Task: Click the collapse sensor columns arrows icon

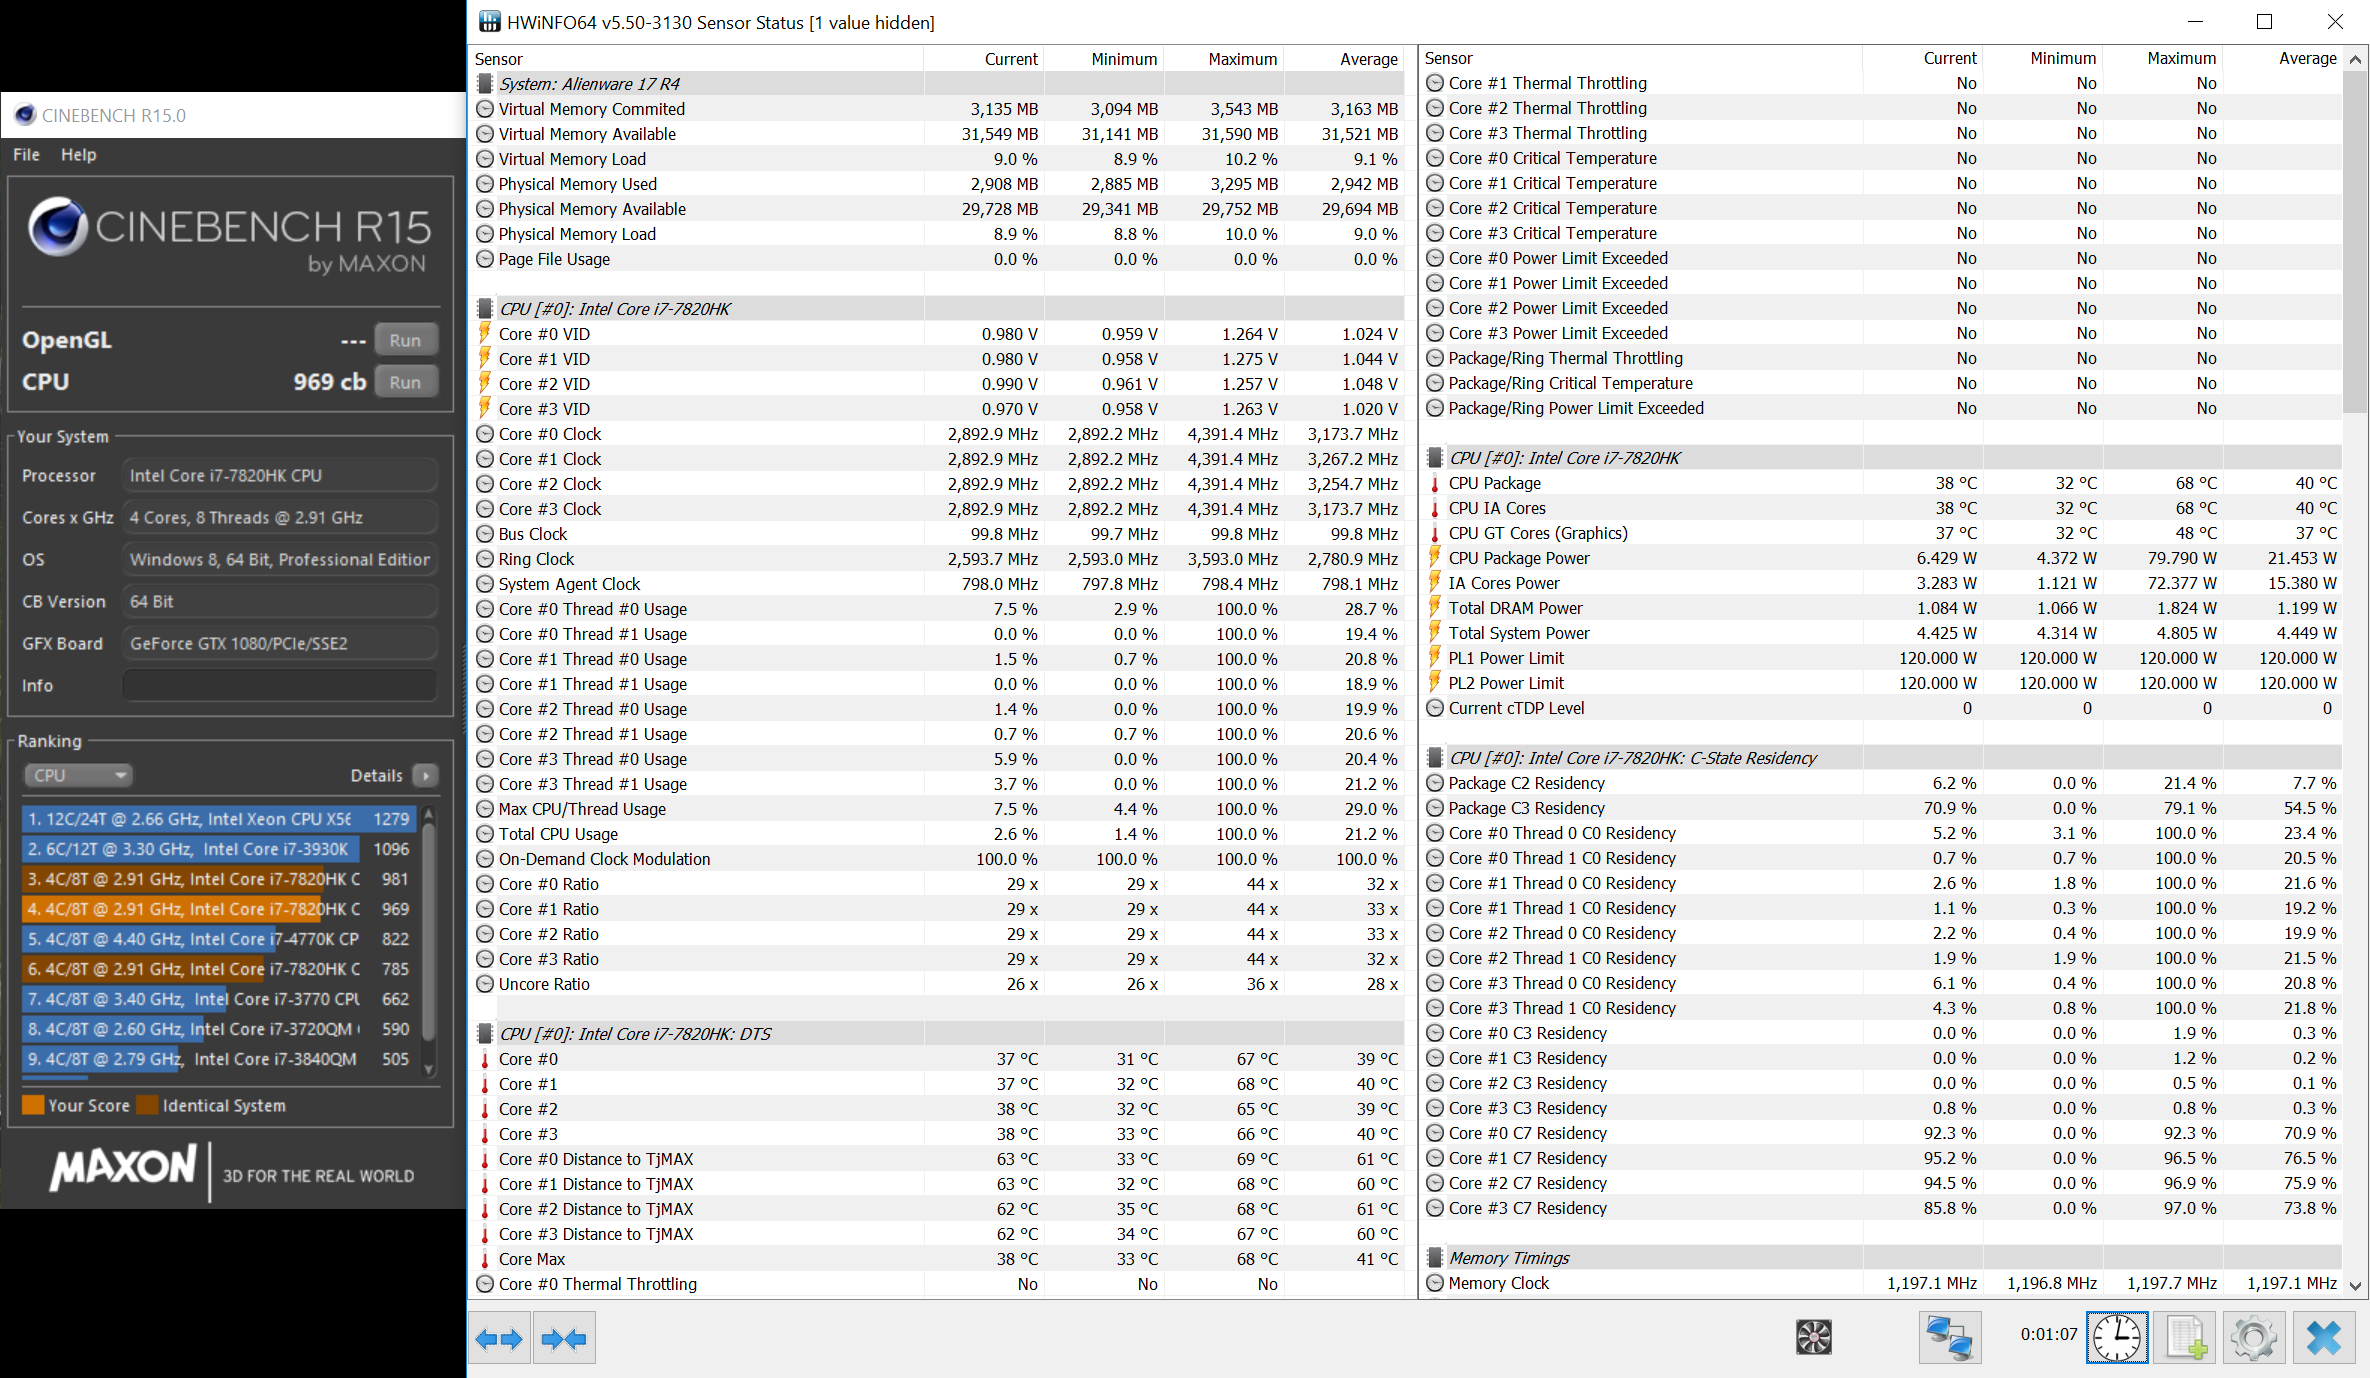Action: pyautogui.click(x=565, y=1338)
